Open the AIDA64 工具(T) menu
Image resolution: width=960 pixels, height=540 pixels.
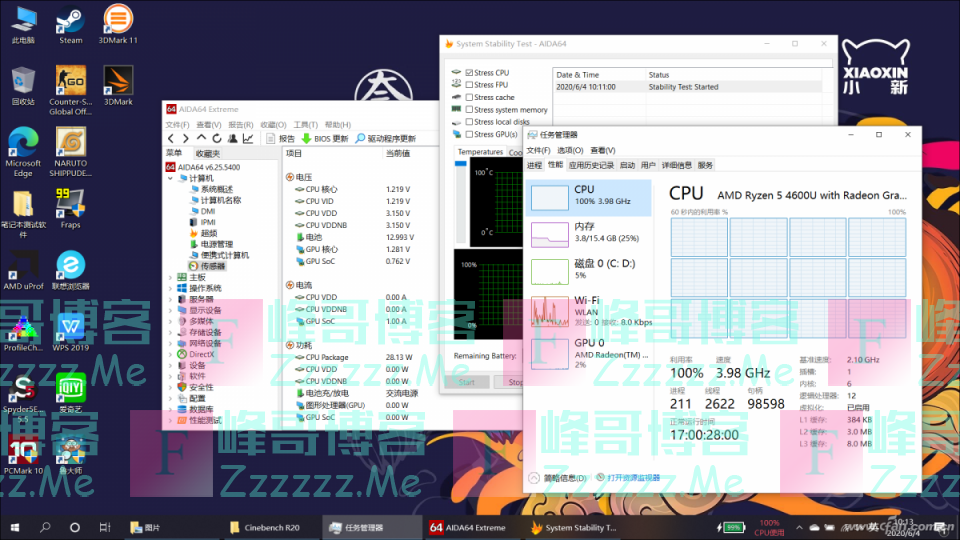click(x=306, y=124)
